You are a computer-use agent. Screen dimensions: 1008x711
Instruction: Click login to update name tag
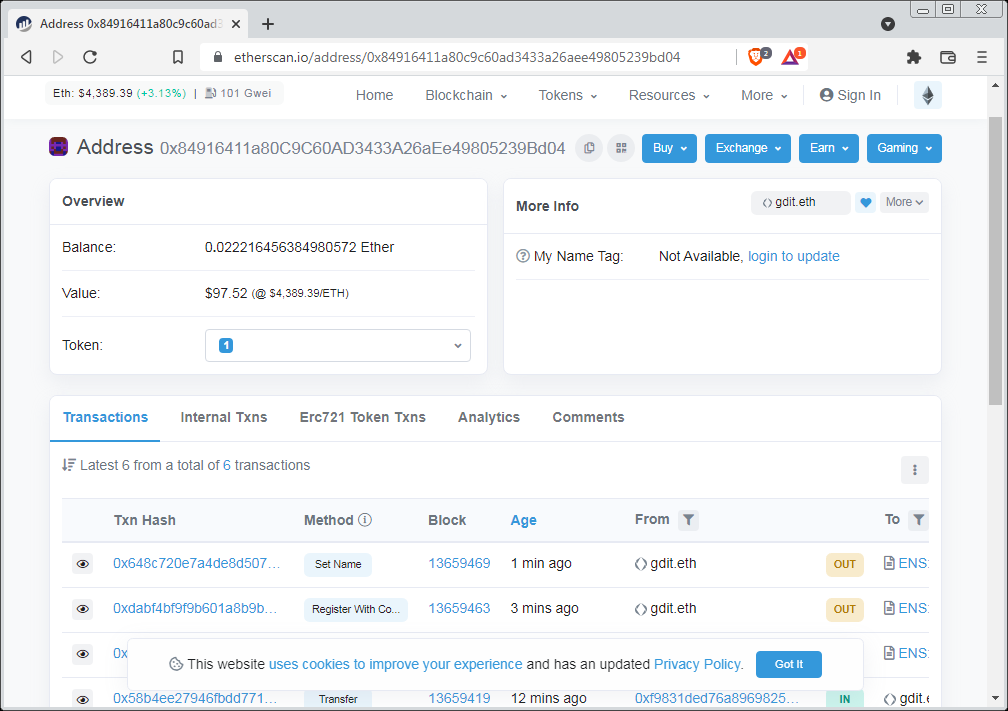coord(793,256)
